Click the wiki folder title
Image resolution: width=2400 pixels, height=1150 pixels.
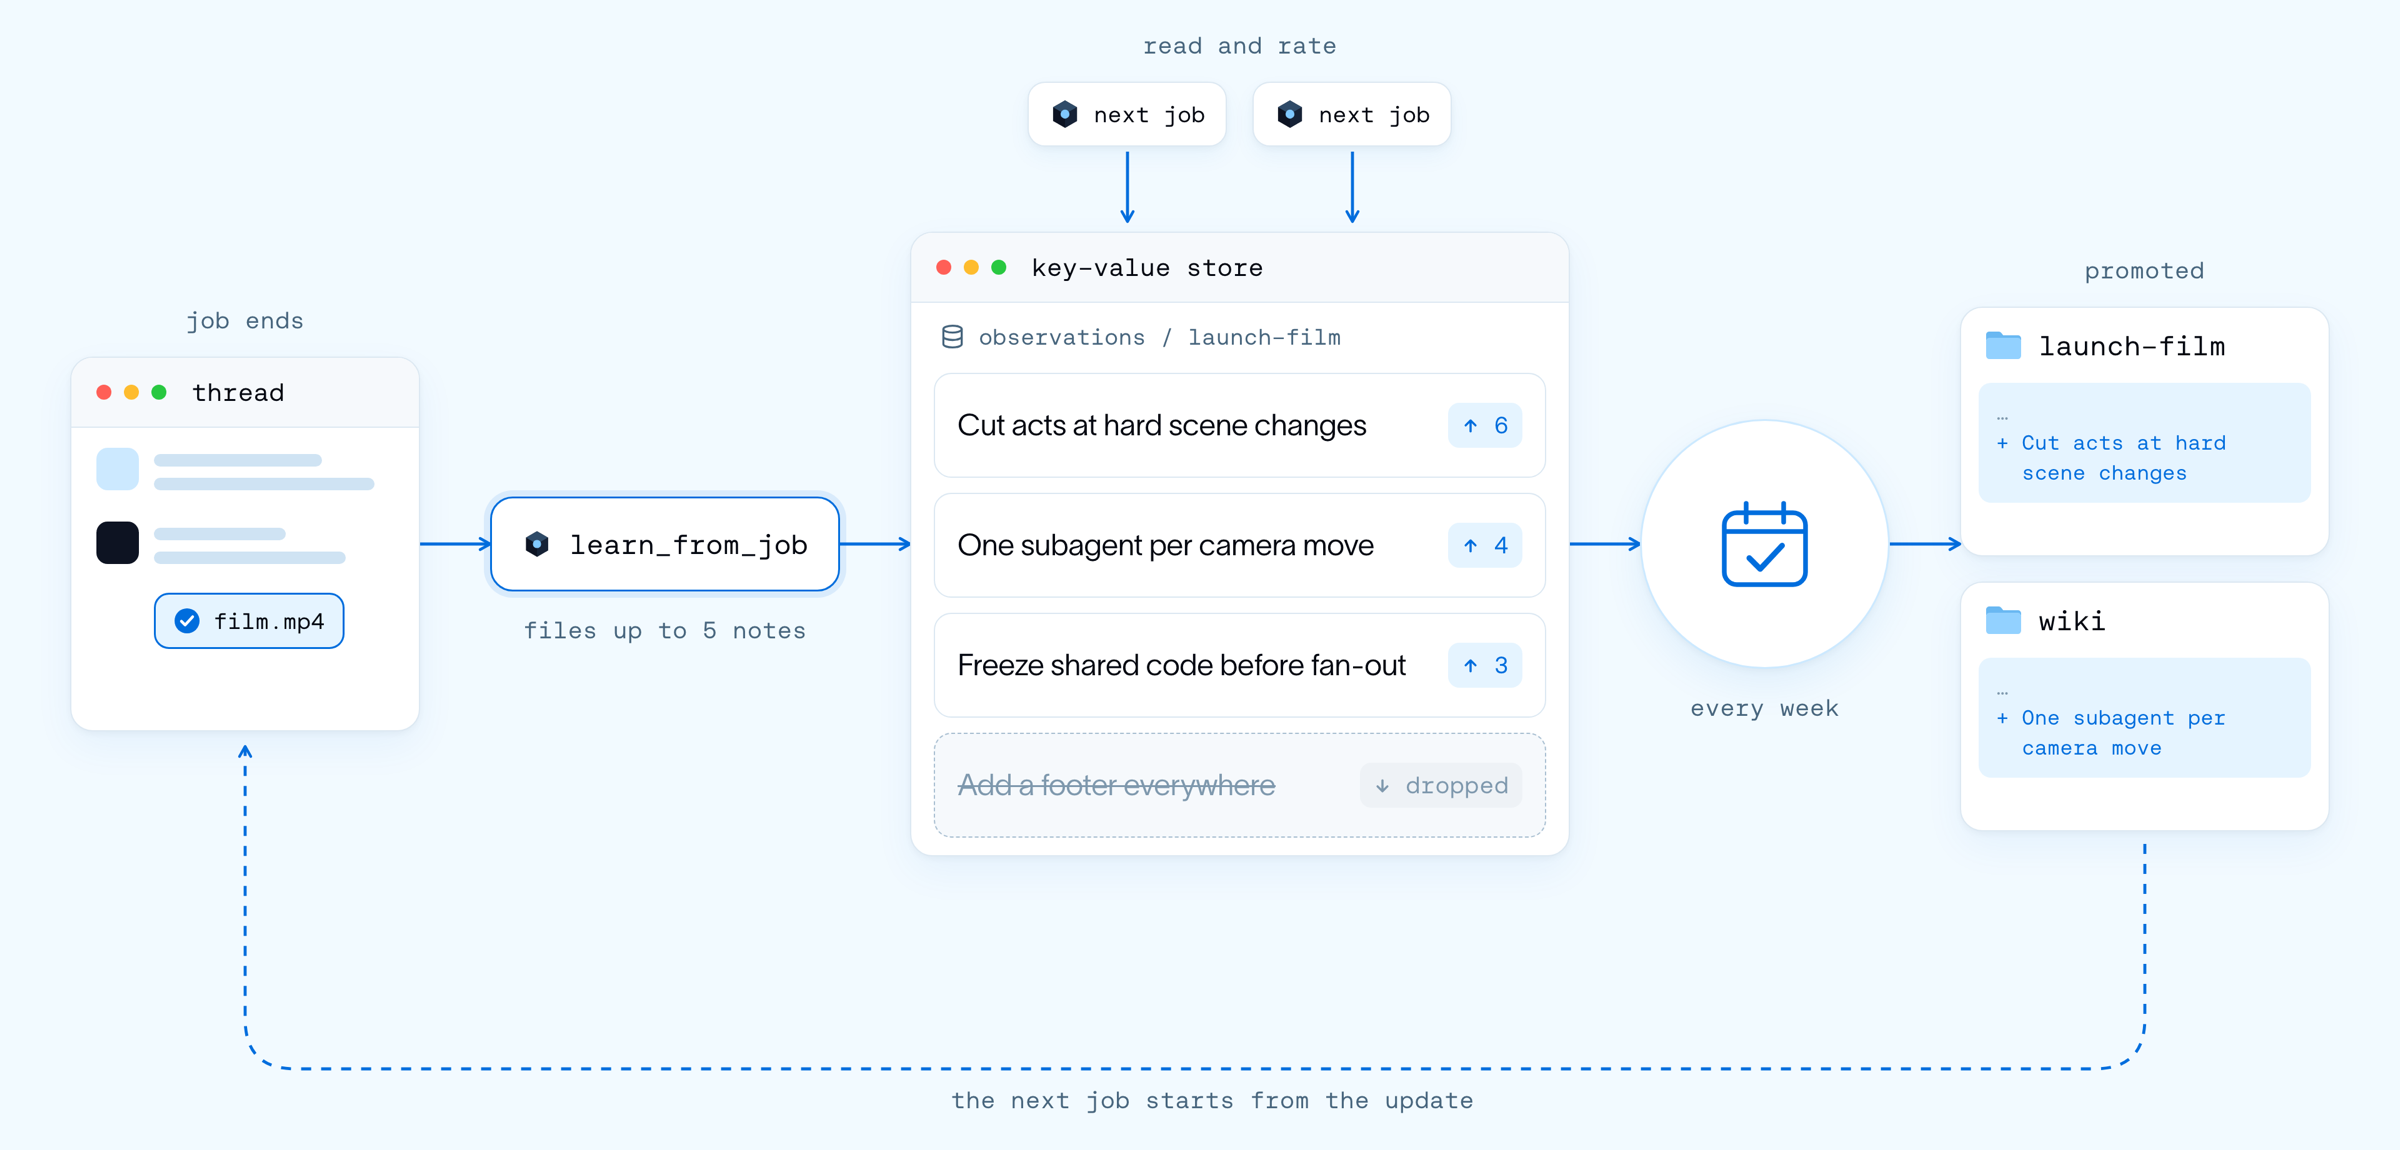[2072, 621]
